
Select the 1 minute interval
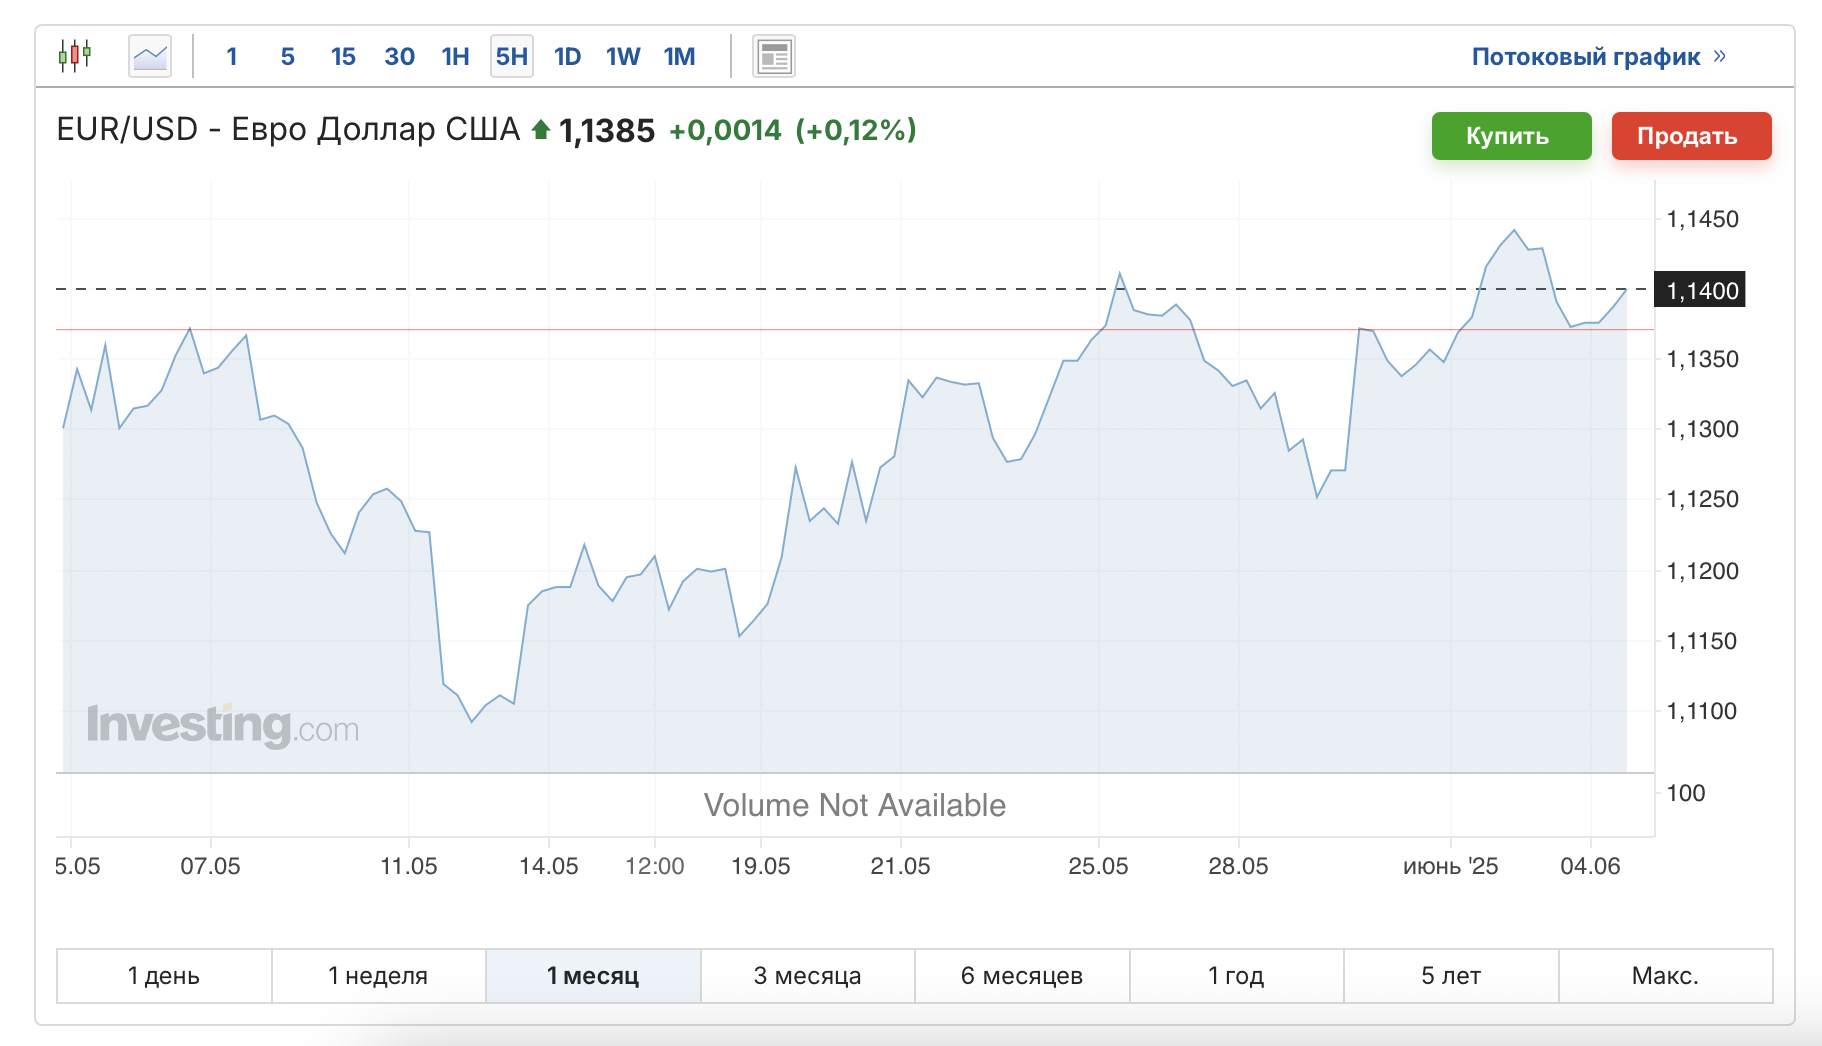click(x=232, y=57)
